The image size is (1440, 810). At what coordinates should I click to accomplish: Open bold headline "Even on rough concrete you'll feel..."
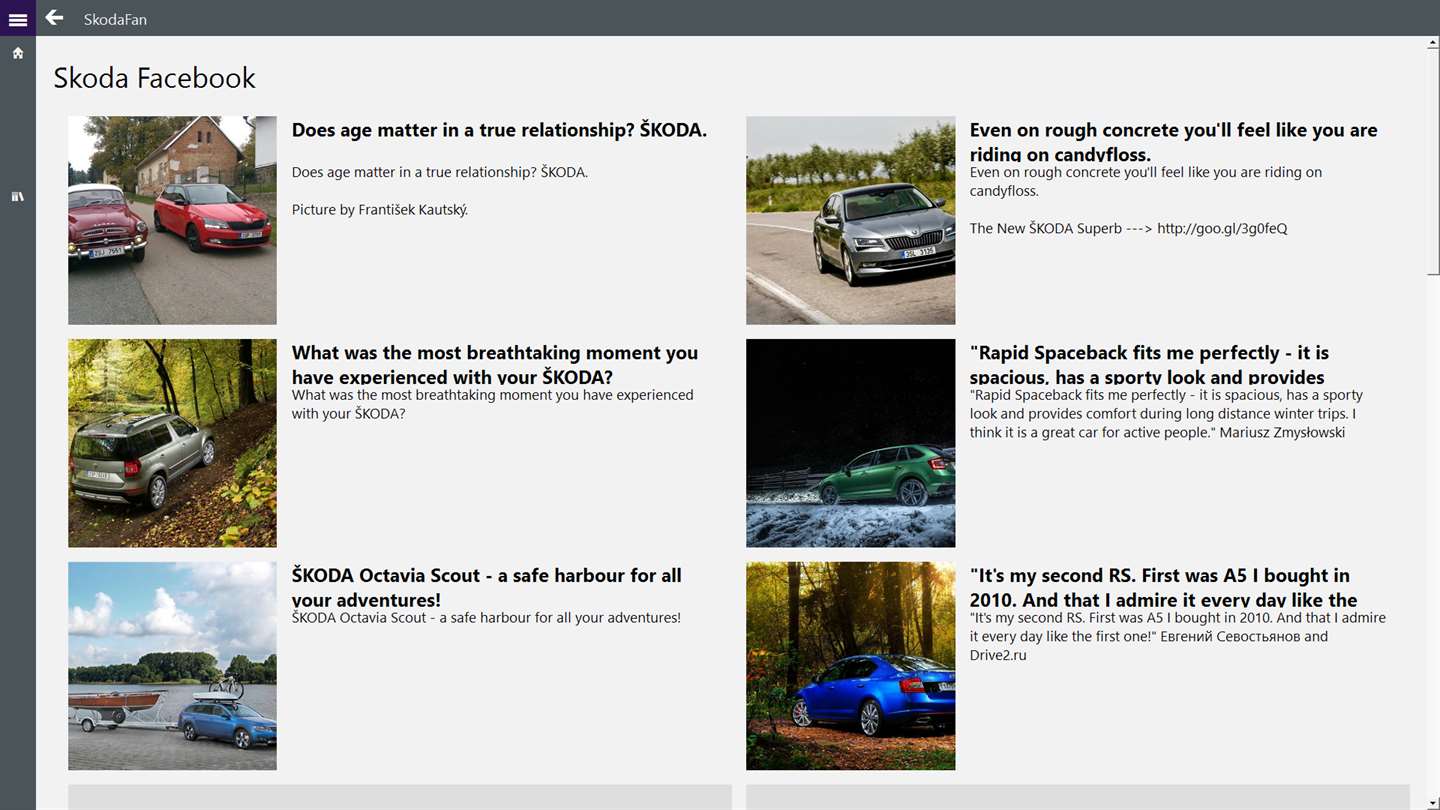(x=1173, y=141)
